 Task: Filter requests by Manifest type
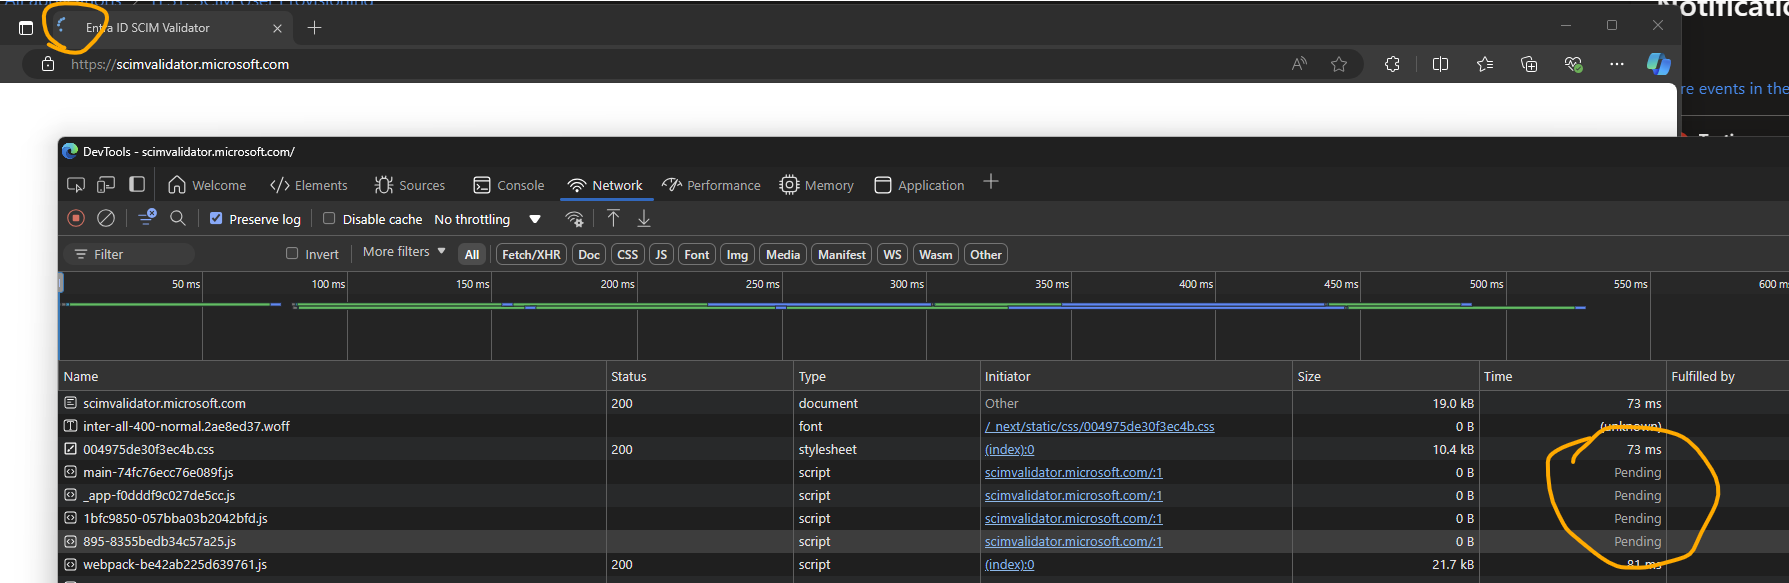(x=842, y=255)
